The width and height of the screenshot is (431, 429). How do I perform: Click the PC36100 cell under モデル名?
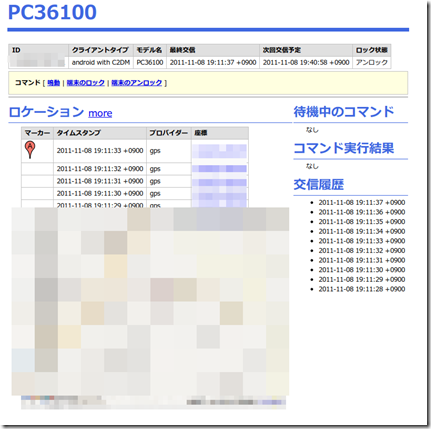point(150,62)
